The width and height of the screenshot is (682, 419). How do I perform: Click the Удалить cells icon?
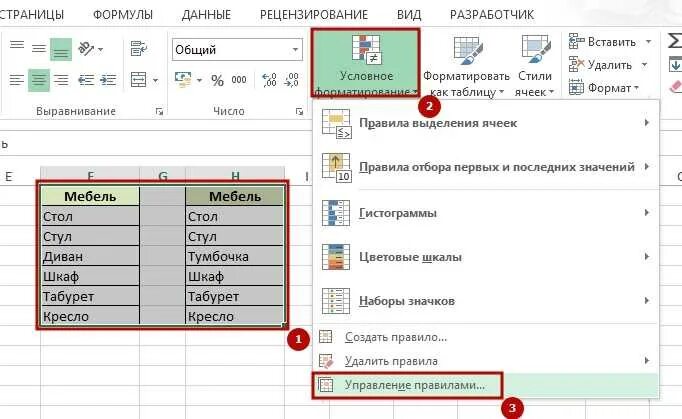(576, 65)
